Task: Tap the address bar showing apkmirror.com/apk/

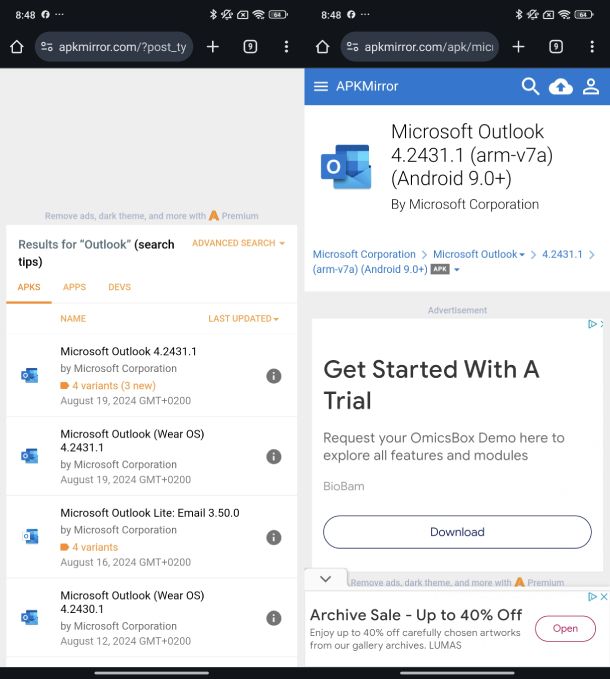Action: point(418,47)
